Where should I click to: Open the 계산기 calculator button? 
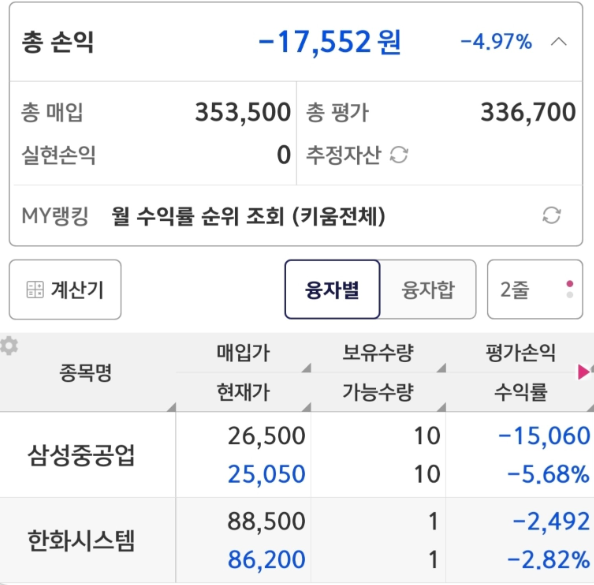click(65, 289)
